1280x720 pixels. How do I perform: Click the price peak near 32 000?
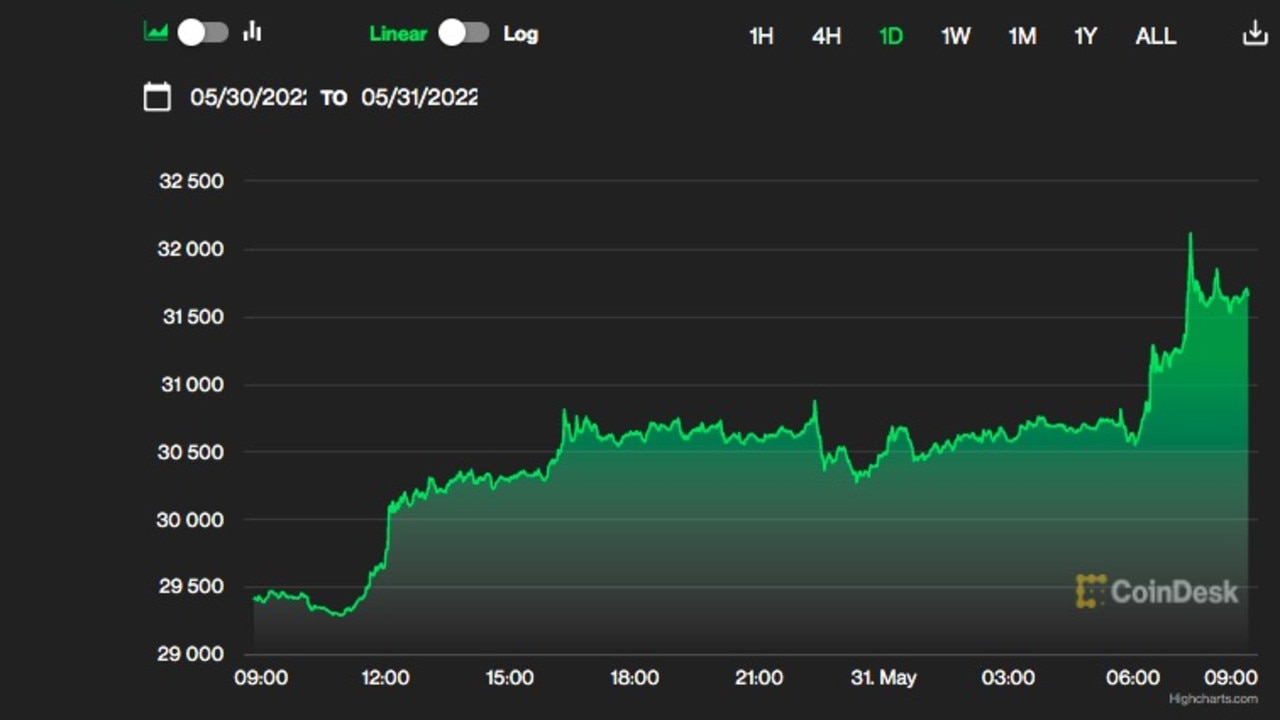1190,234
